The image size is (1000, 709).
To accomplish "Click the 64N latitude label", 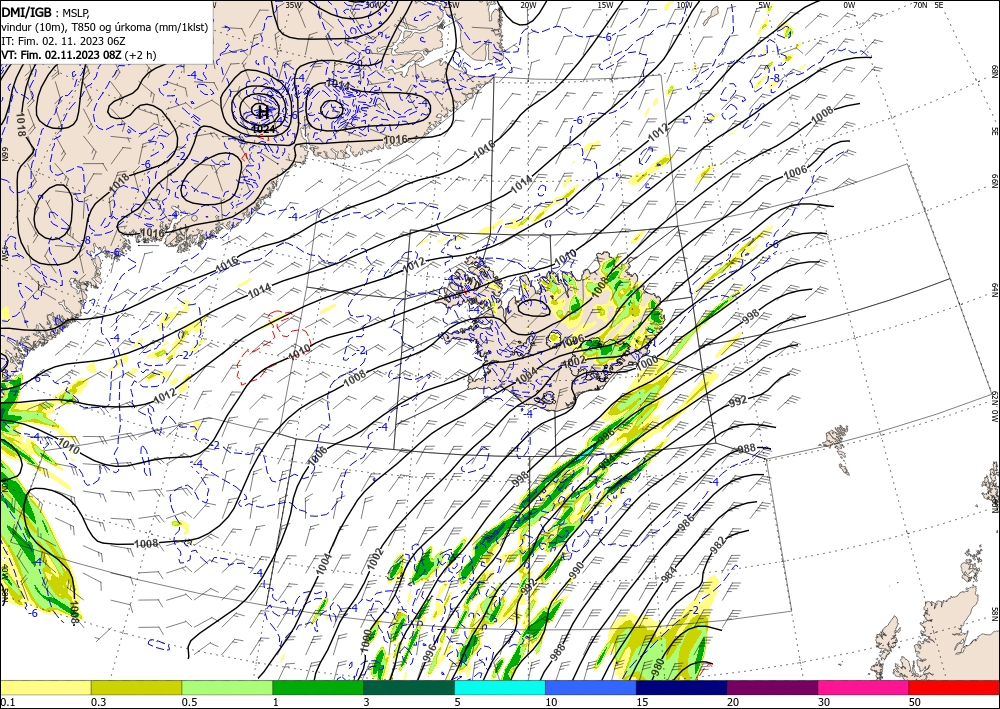I will (994, 290).
